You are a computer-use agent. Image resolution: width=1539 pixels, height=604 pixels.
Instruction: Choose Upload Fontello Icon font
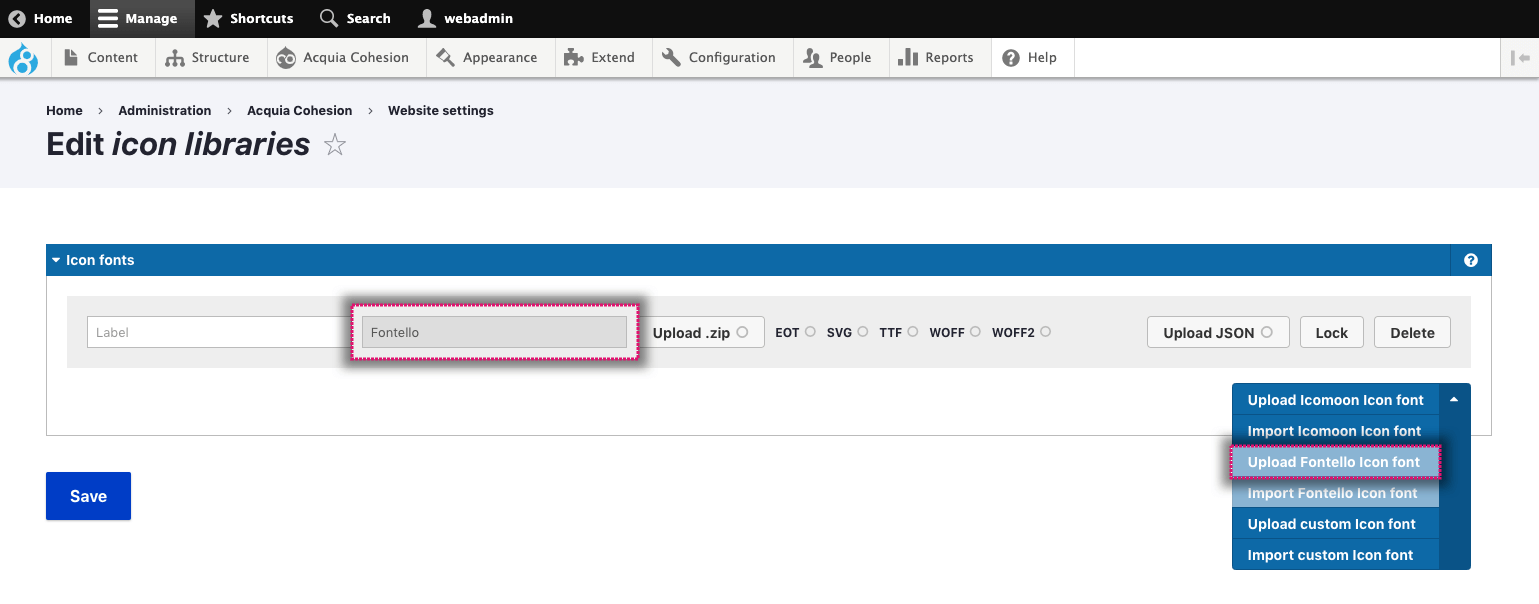pyautogui.click(x=1335, y=462)
